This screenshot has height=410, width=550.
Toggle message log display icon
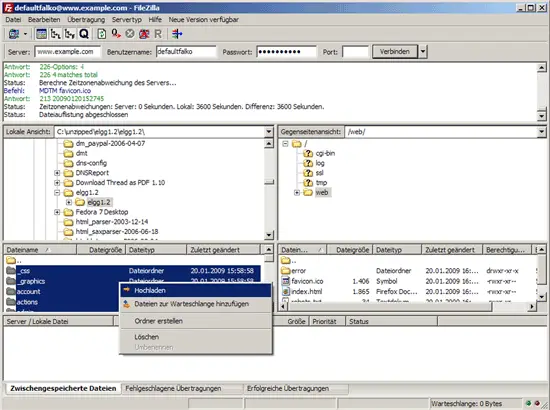[41, 34]
